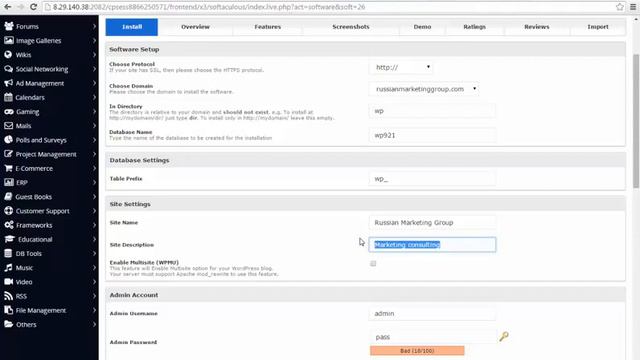The height and width of the screenshot is (360, 640).
Task: Click the Music note icon
Action: 8,267
